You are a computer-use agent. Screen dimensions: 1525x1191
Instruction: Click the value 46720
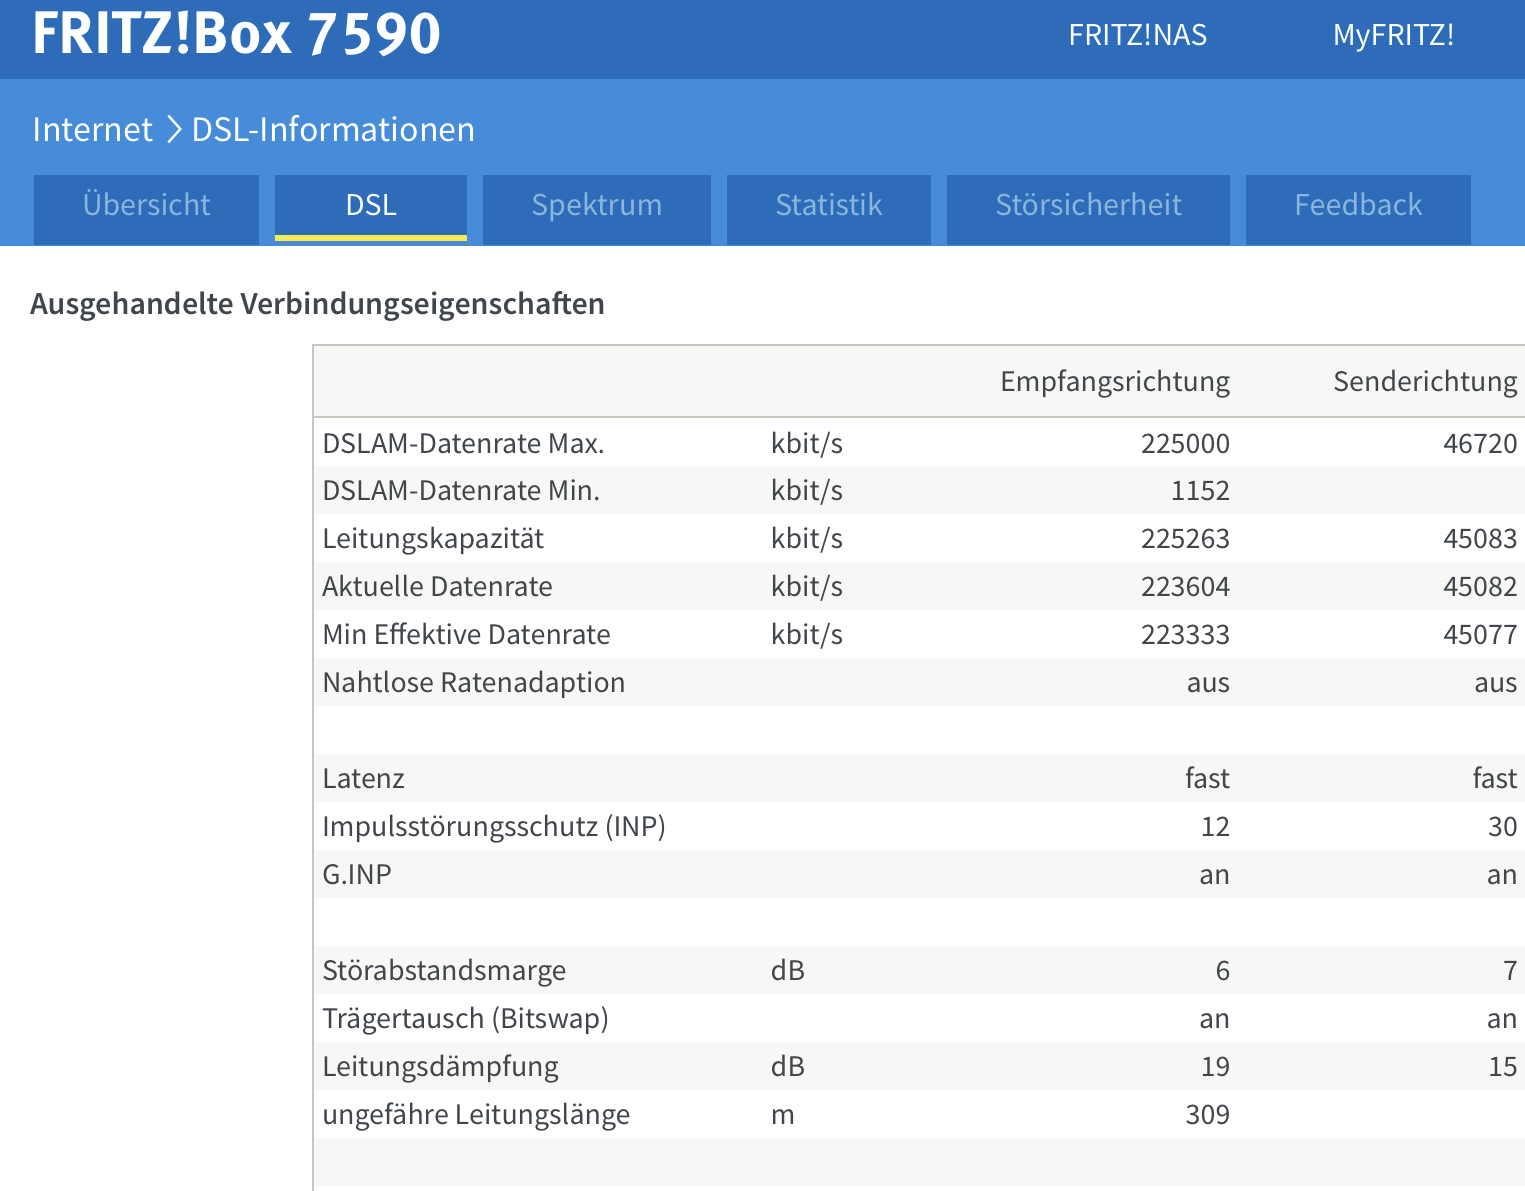[1480, 443]
